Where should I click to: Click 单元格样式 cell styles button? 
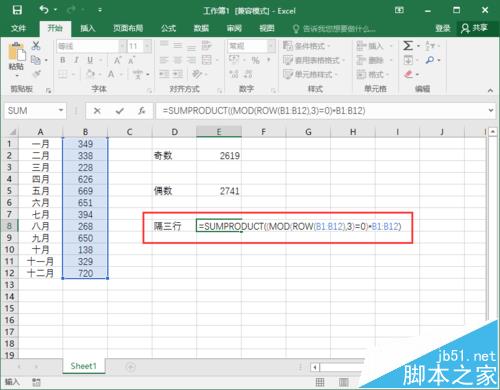pyautogui.click(x=310, y=74)
